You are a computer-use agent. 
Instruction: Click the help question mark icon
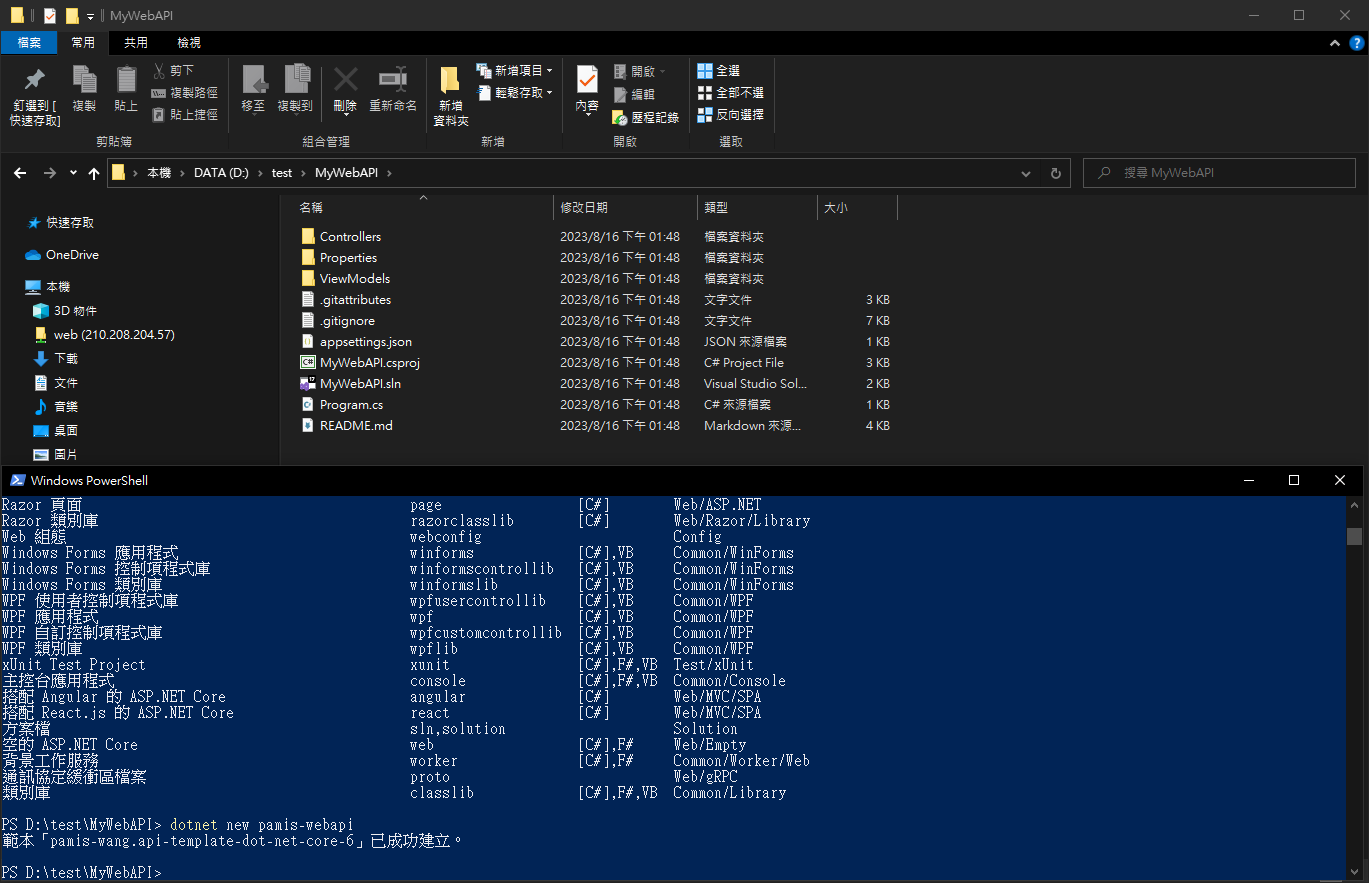1357,43
